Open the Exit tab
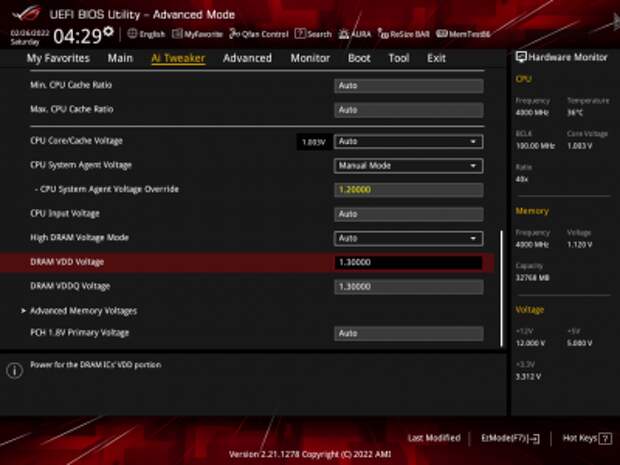 pos(436,58)
